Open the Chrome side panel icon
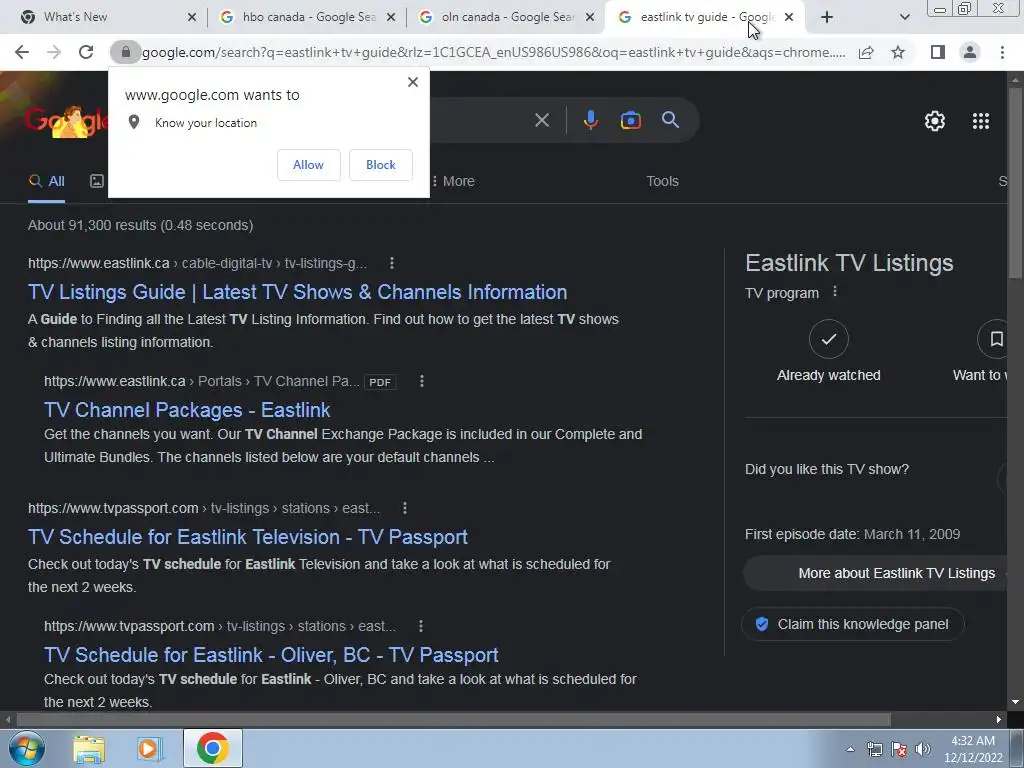 (938, 52)
